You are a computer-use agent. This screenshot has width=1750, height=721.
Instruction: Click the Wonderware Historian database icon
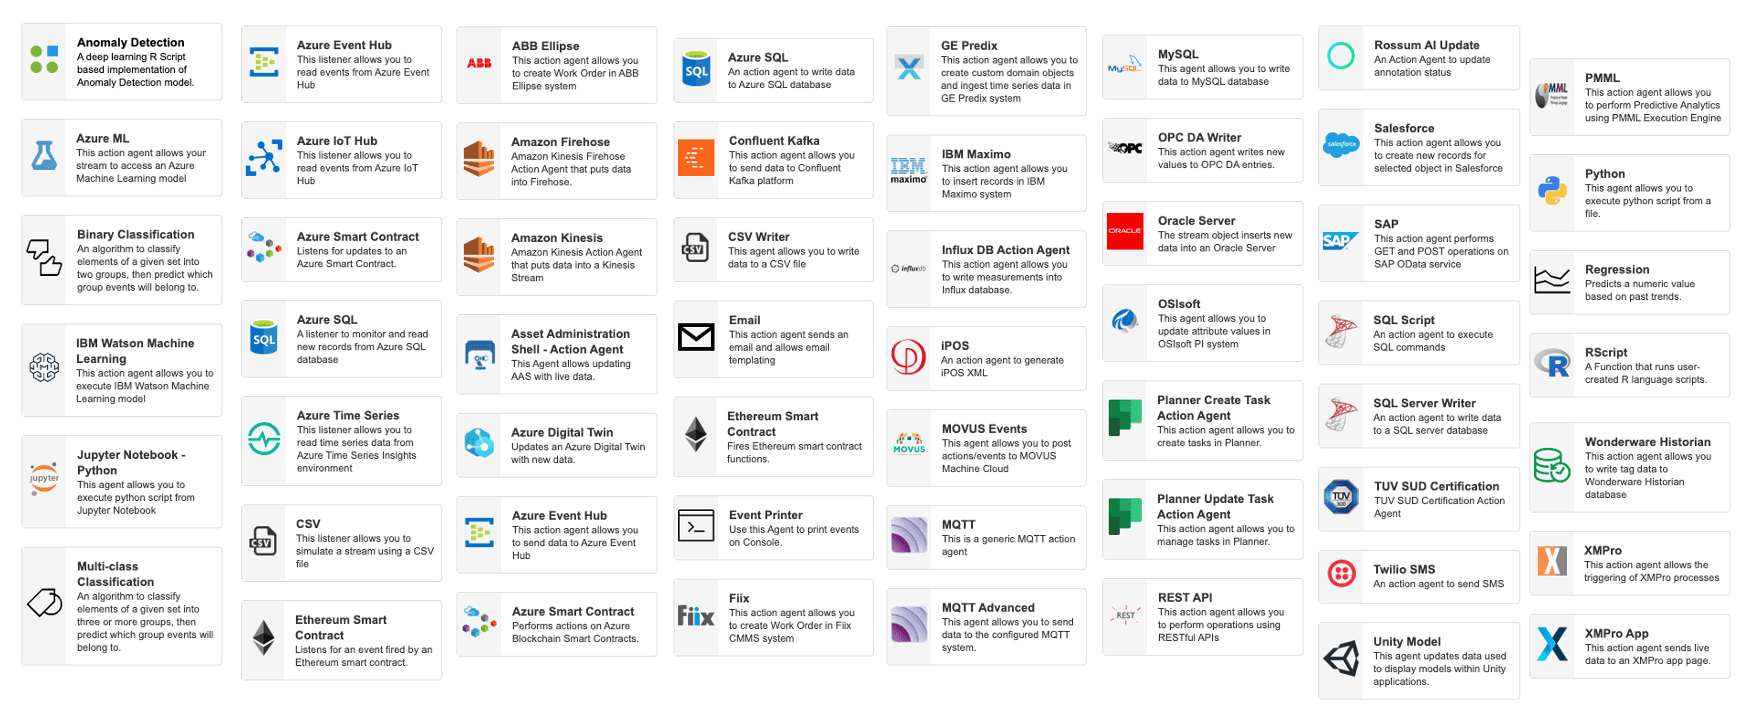pyautogui.click(x=1552, y=465)
